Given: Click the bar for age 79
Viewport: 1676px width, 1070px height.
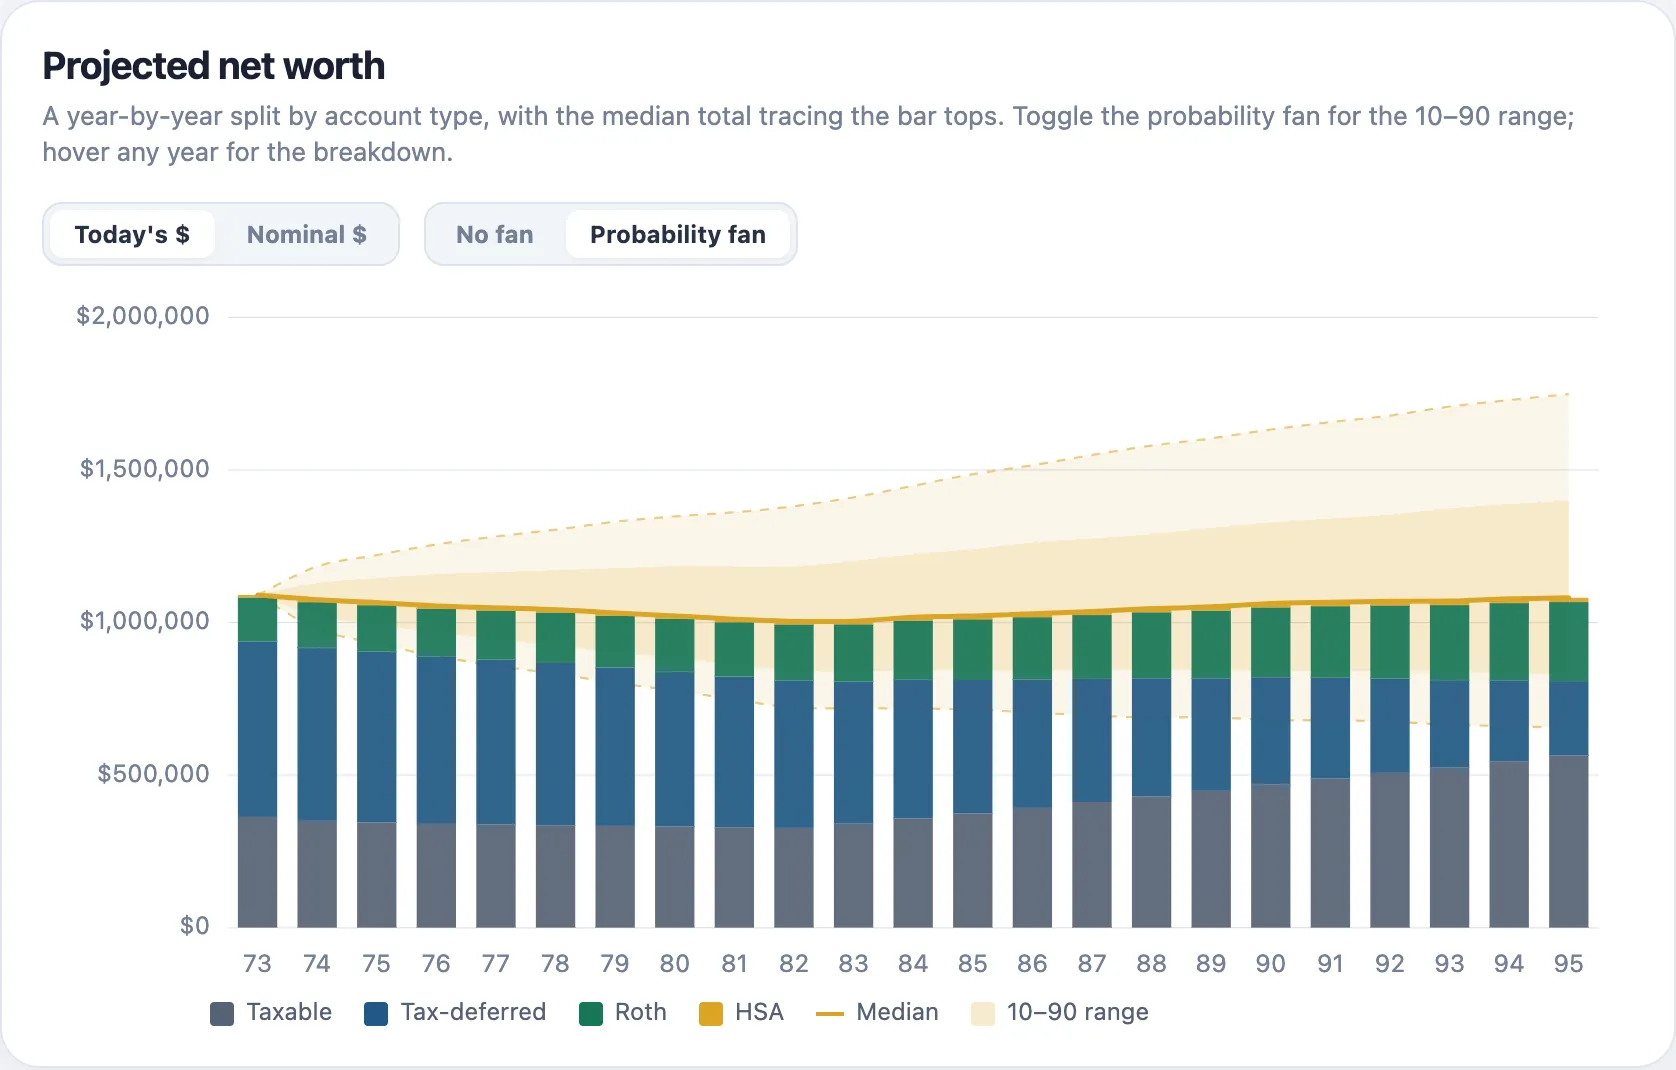Looking at the screenshot, I should tap(615, 771).
